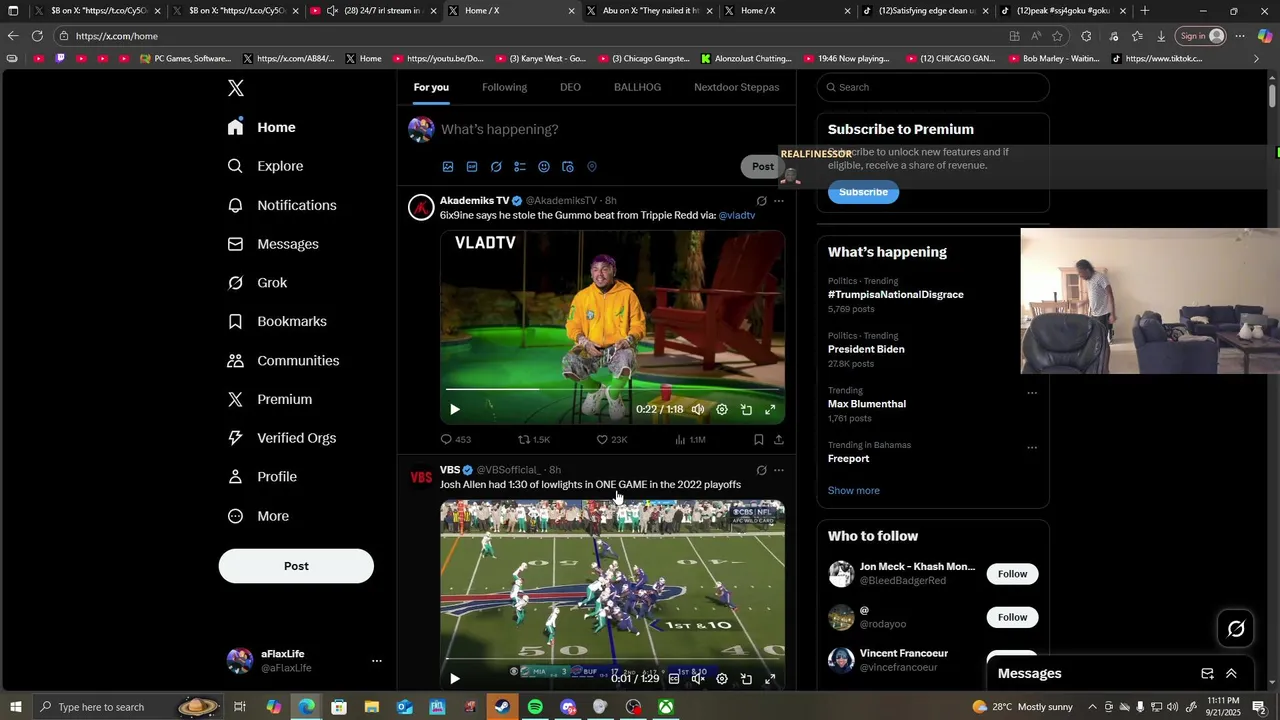Open Bookmarks in sidebar
The width and height of the screenshot is (1280, 720).
click(277, 321)
